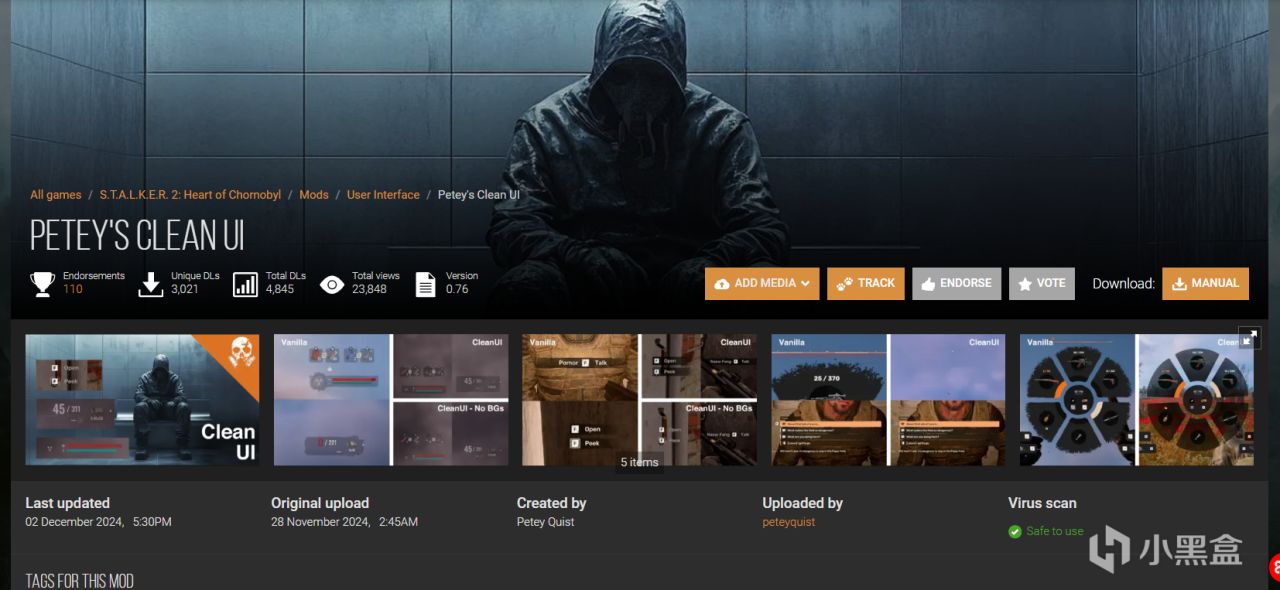Click the Vote button
This screenshot has width=1280, height=590.
click(x=1042, y=283)
